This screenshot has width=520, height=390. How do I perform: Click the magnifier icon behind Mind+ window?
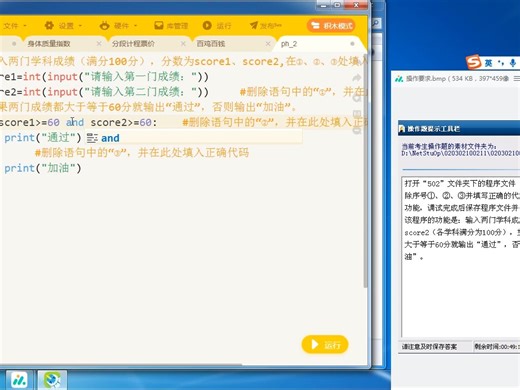point(376,23)
